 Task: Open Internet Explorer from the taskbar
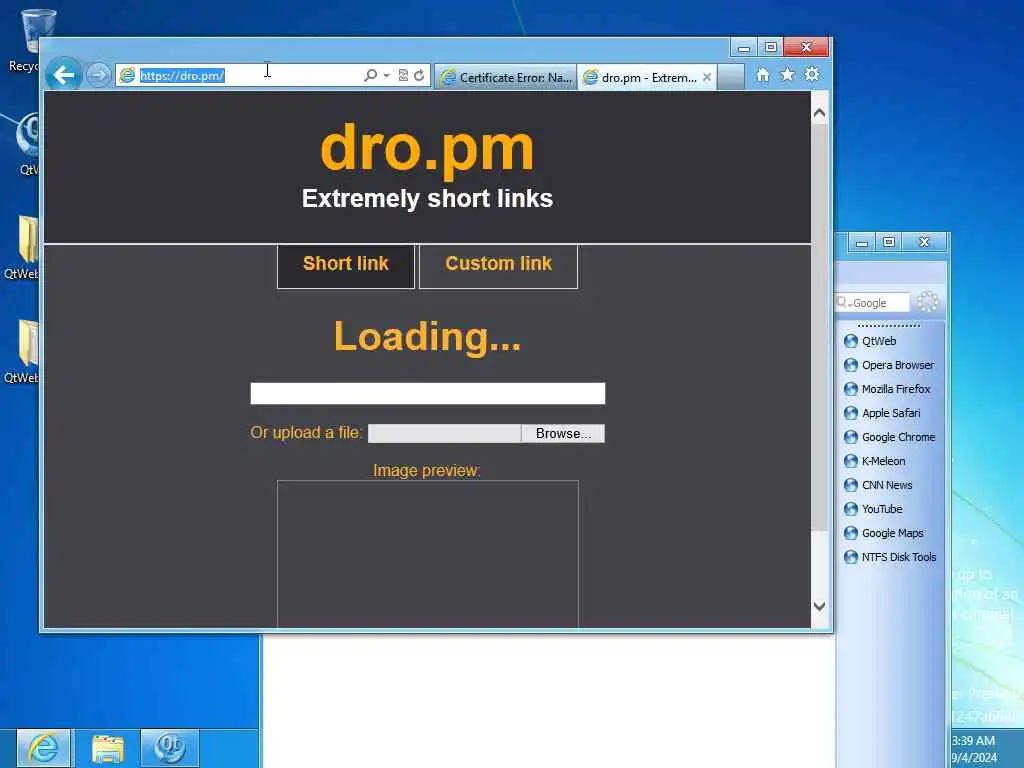click(43, 748)
